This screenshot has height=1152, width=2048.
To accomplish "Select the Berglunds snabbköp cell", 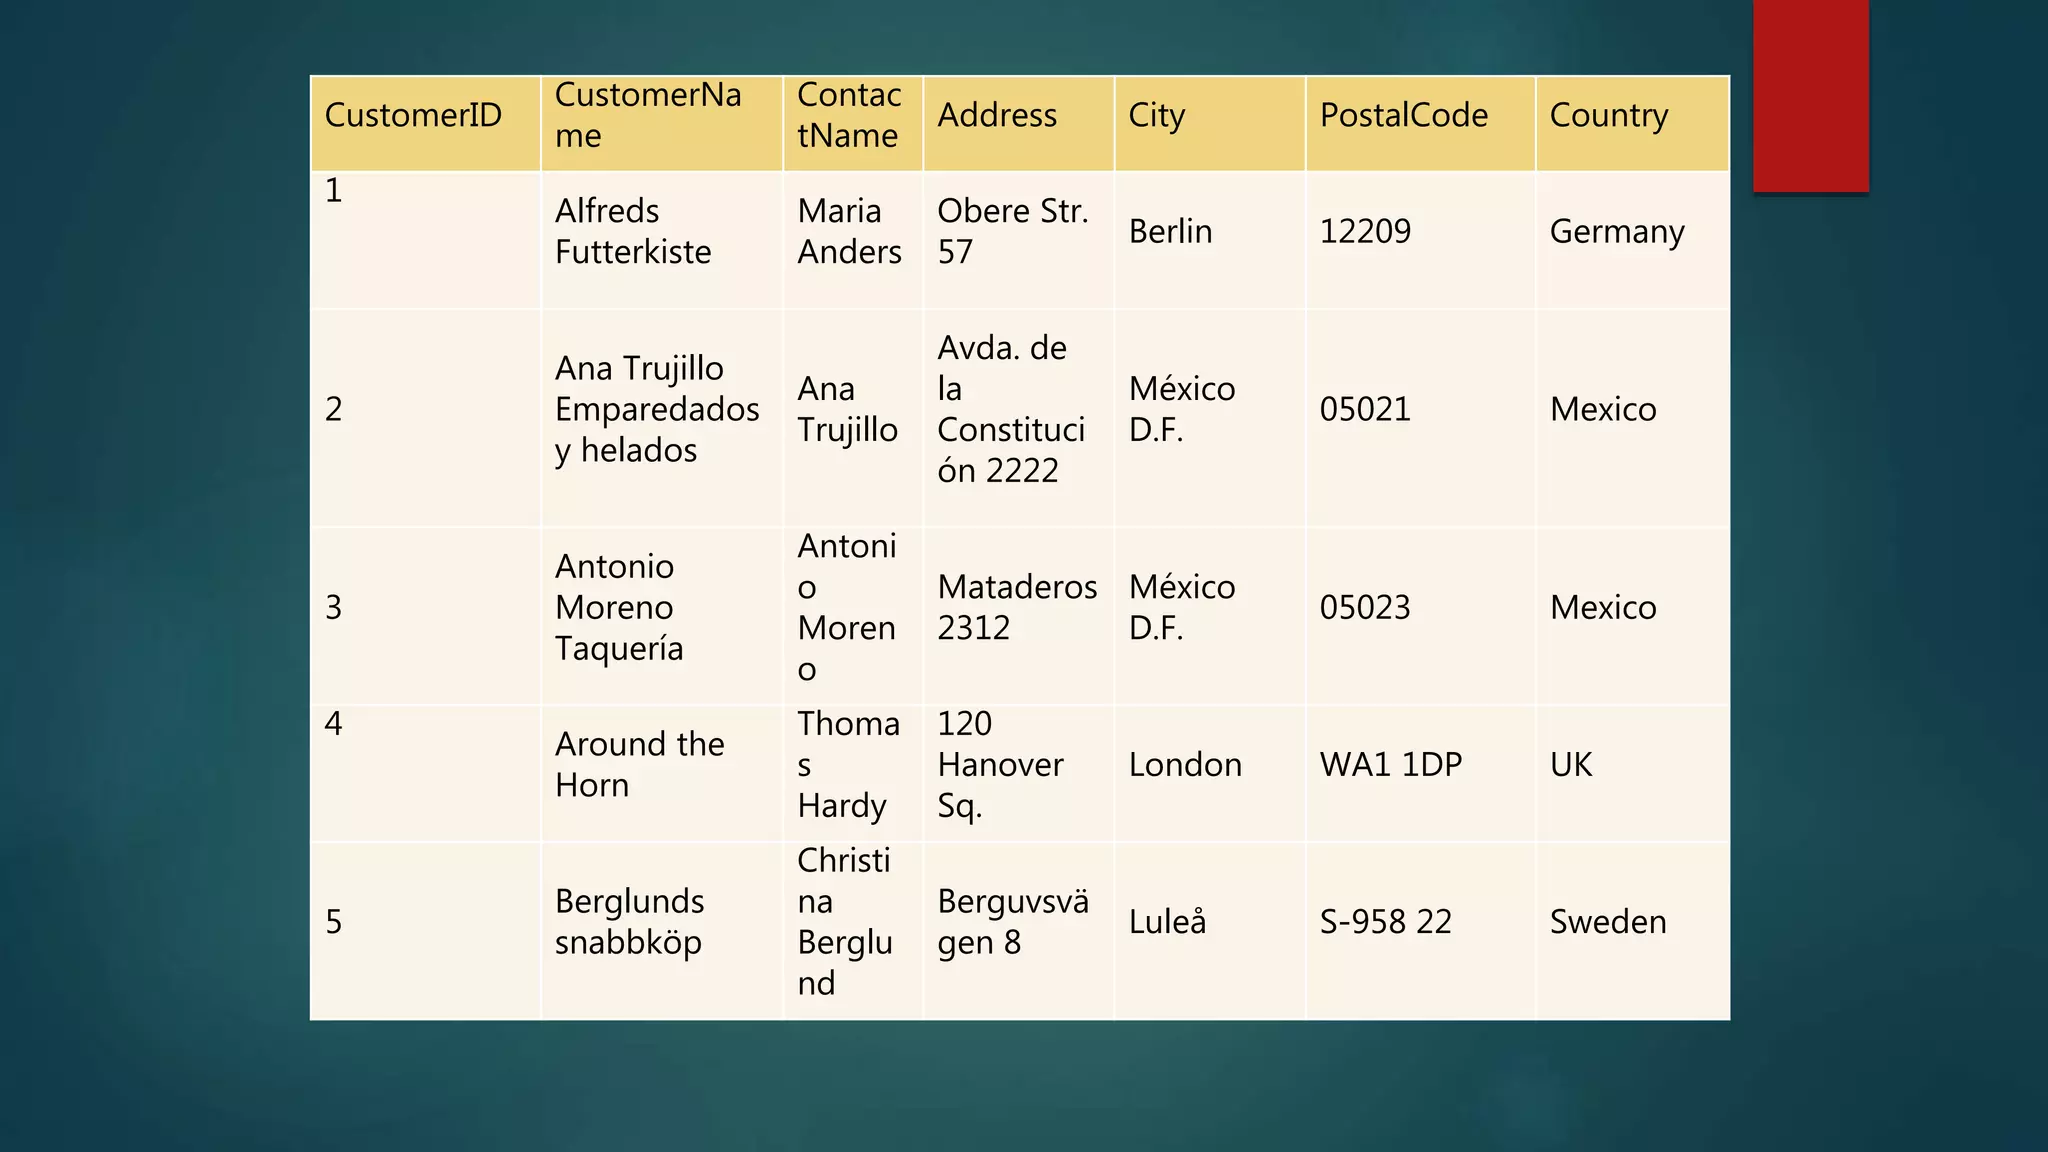I will pos(662,931).
